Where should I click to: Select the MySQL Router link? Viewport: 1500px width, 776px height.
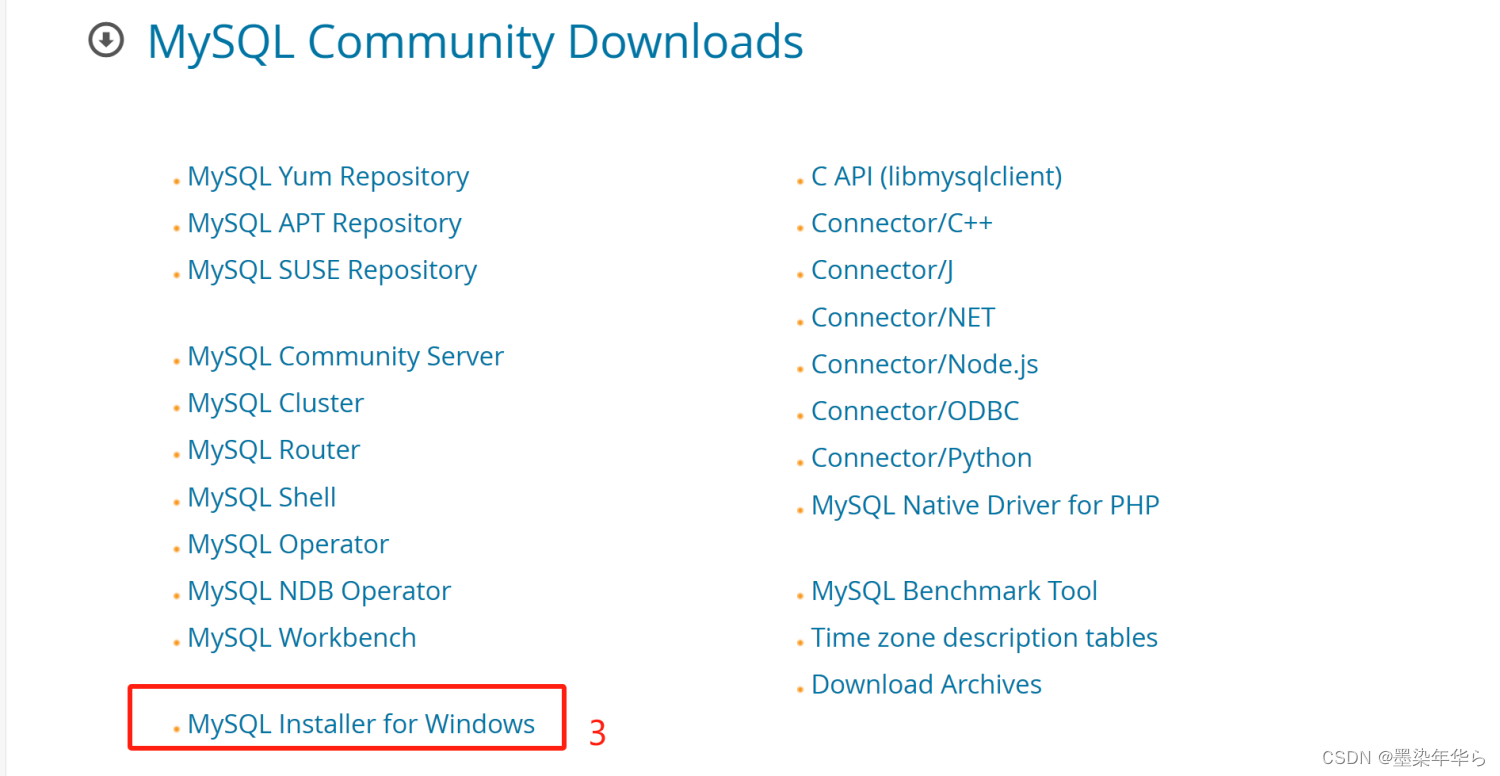[x=274, y=450]
